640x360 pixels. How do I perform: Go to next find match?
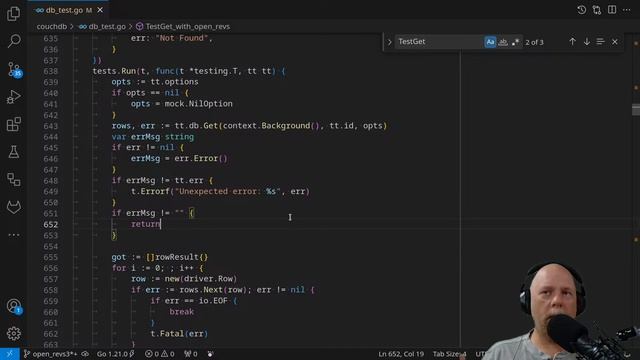[x=587, y=42]
